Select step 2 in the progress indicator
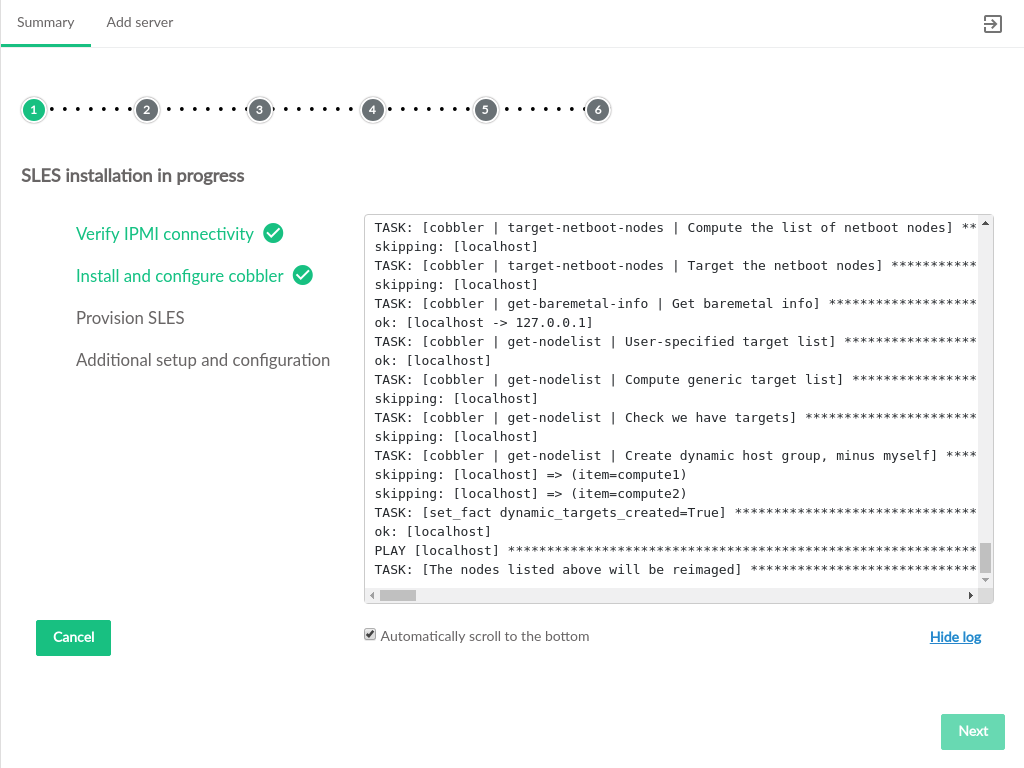Image resolution: width=1024 pixels, height=768 pixels. pyautogui.click(x=147, y=110)
